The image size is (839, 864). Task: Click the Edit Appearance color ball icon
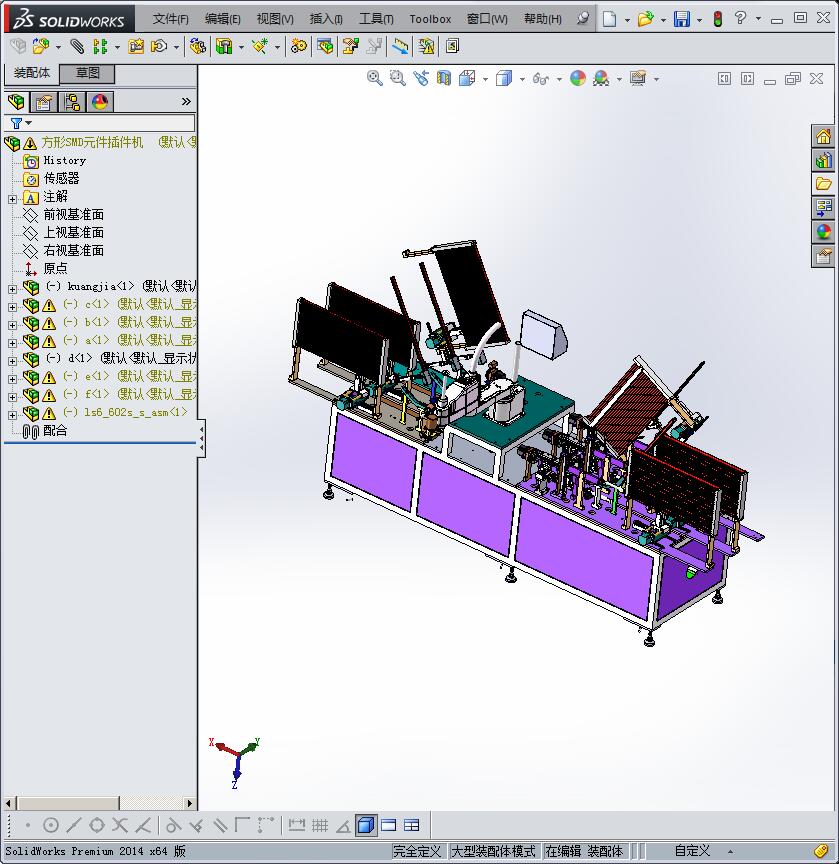(578, 78)
